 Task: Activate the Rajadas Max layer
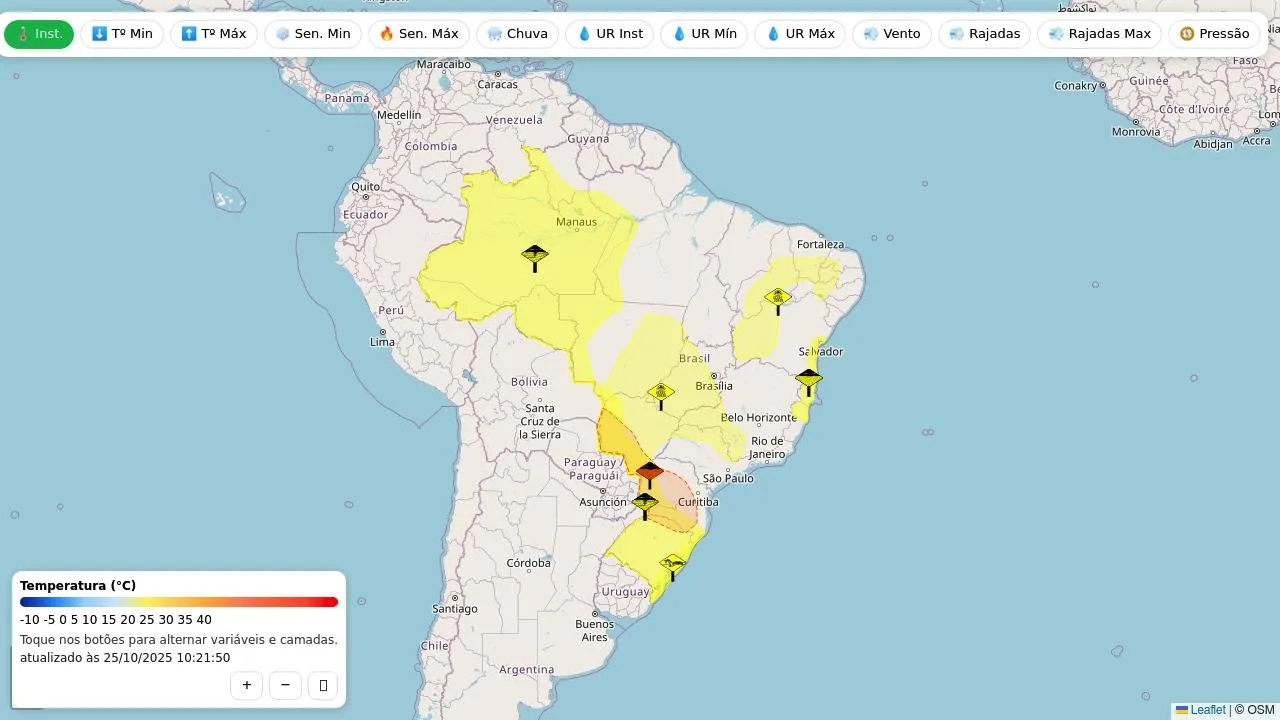click(x=1099, y=34)
